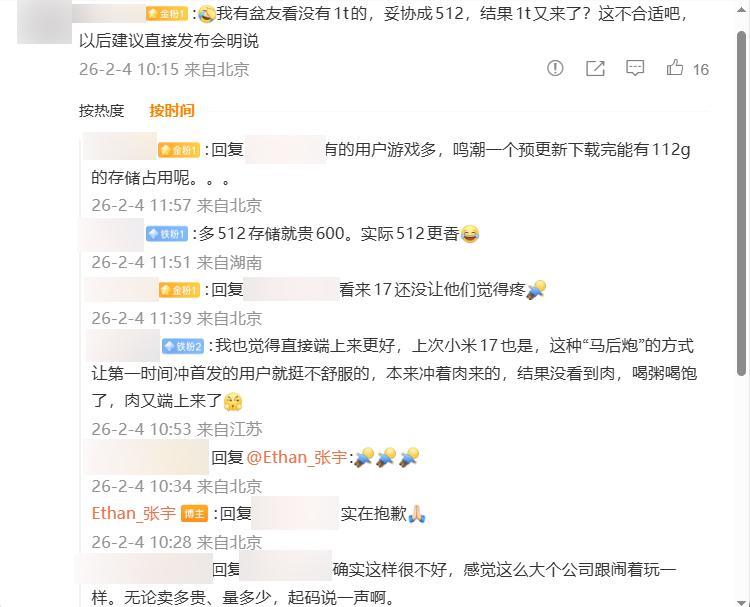Image resolution: width=750 pixels, height=607 pixels.
Task: Like the comment with thumbs-up icon
Action: [x=674, y=68]
